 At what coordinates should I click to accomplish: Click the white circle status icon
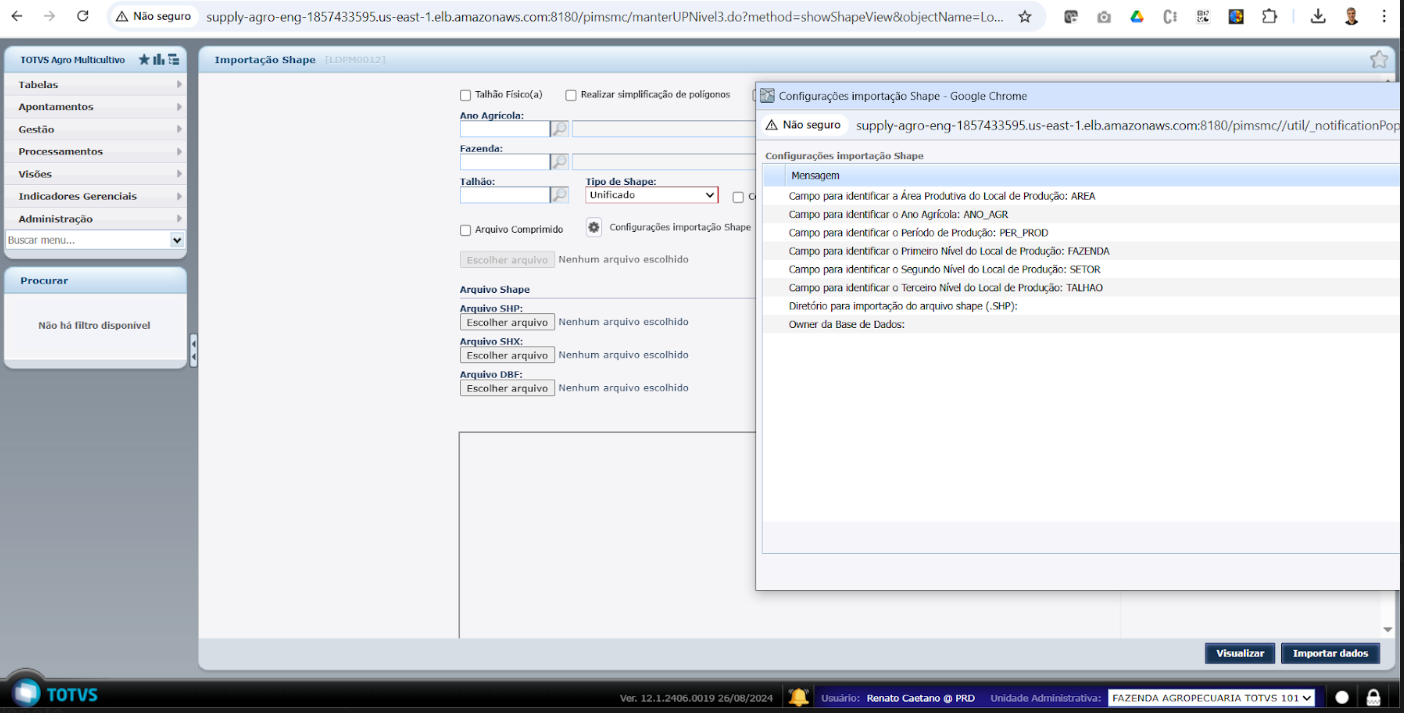1342,697
